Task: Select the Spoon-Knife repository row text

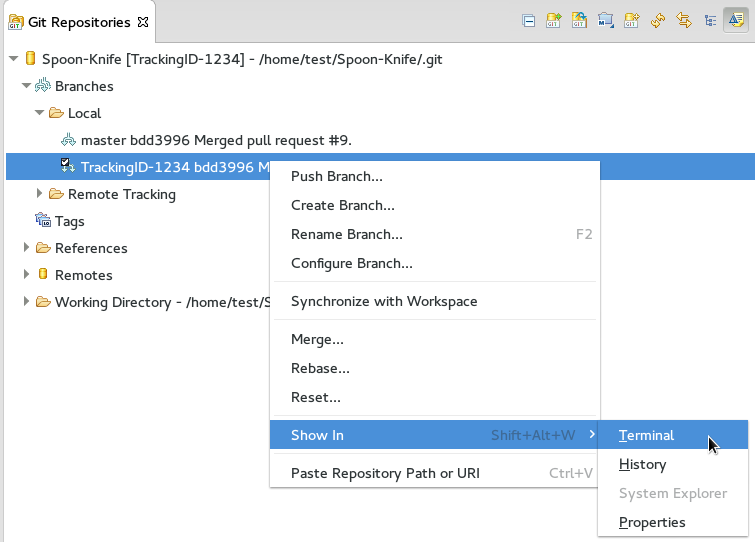Action: pos(242,59)
